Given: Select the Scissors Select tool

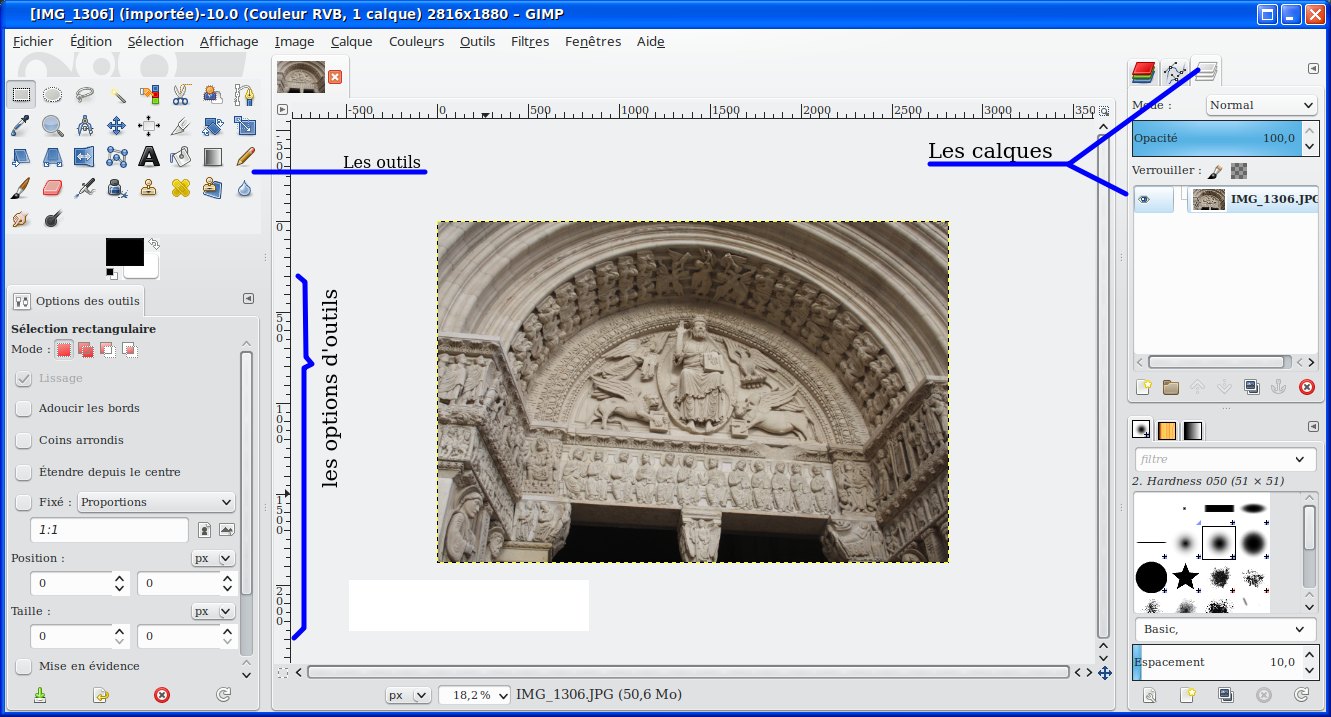Looking at the screenshot, I should pos(181,95).
